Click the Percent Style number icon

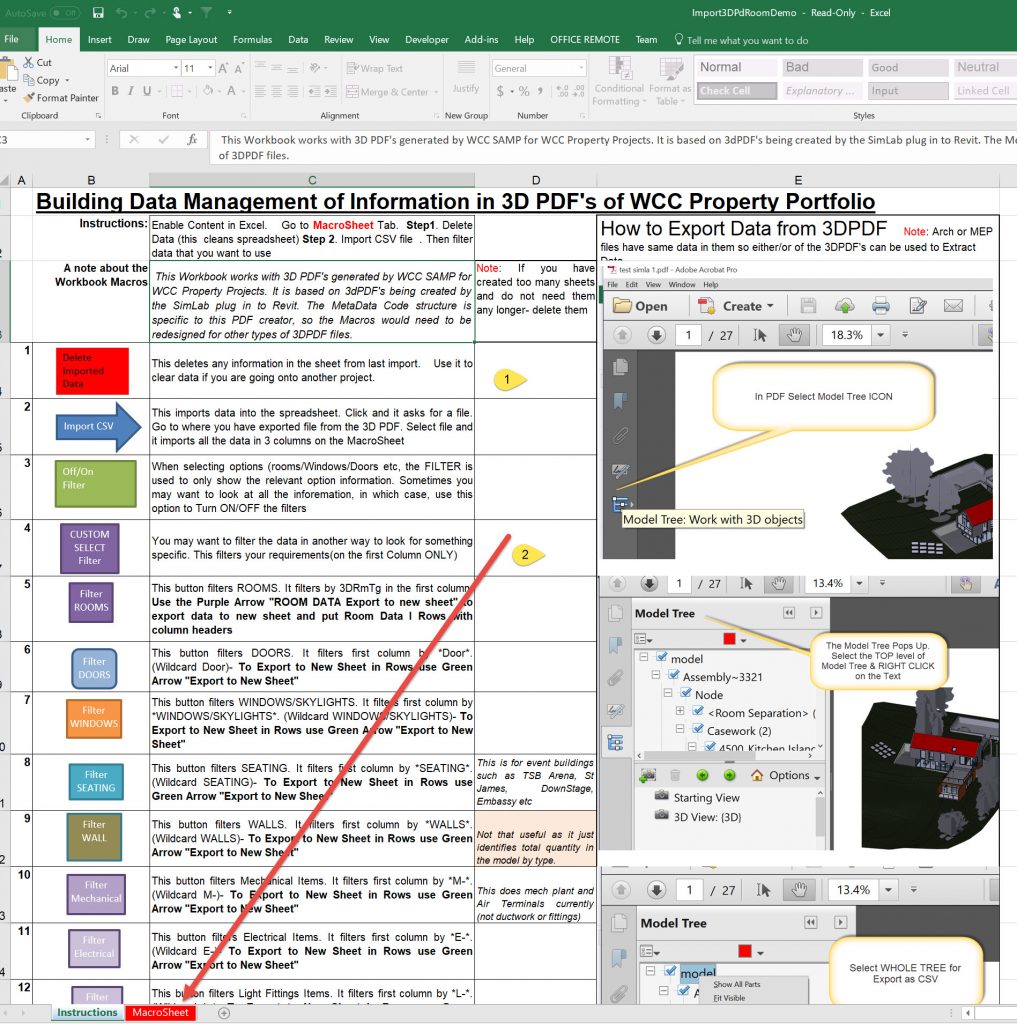tap(525, 92)
